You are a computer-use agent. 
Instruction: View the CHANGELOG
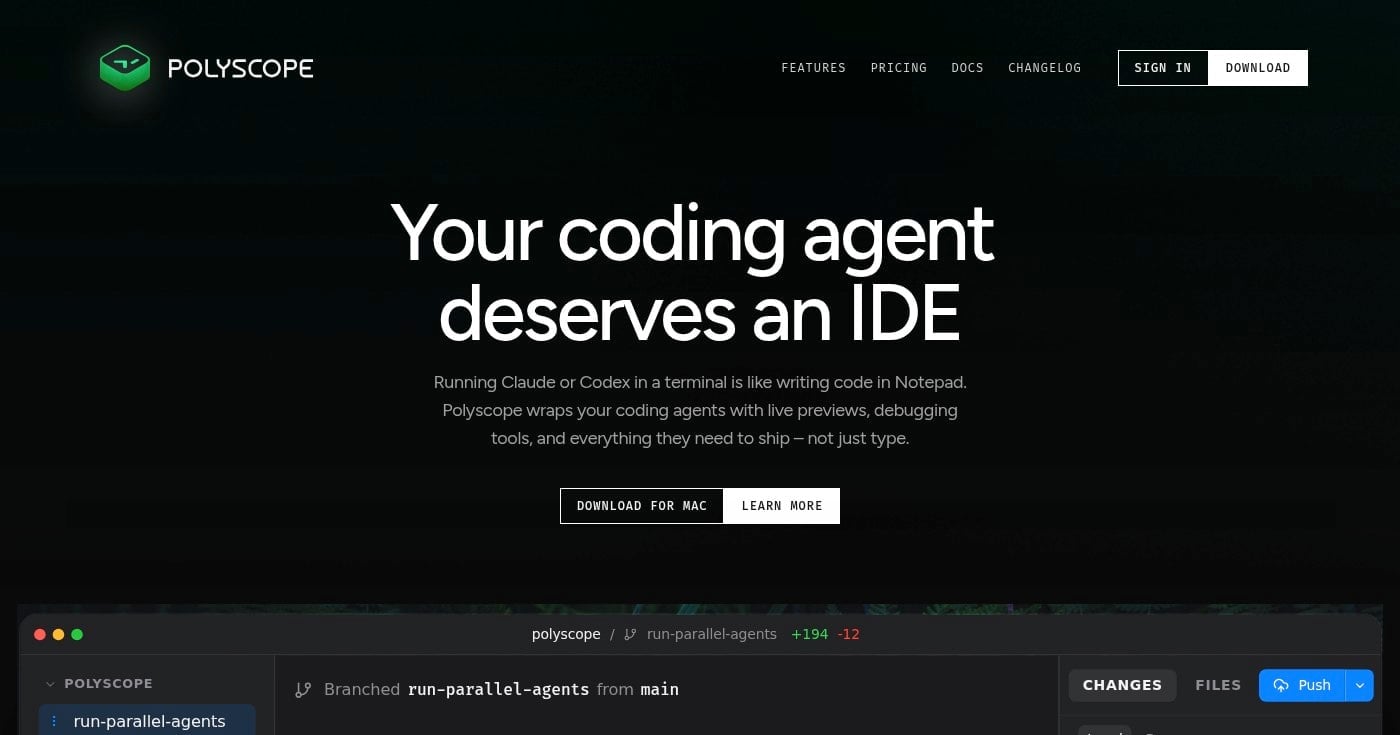click(x=1044, y=67)
